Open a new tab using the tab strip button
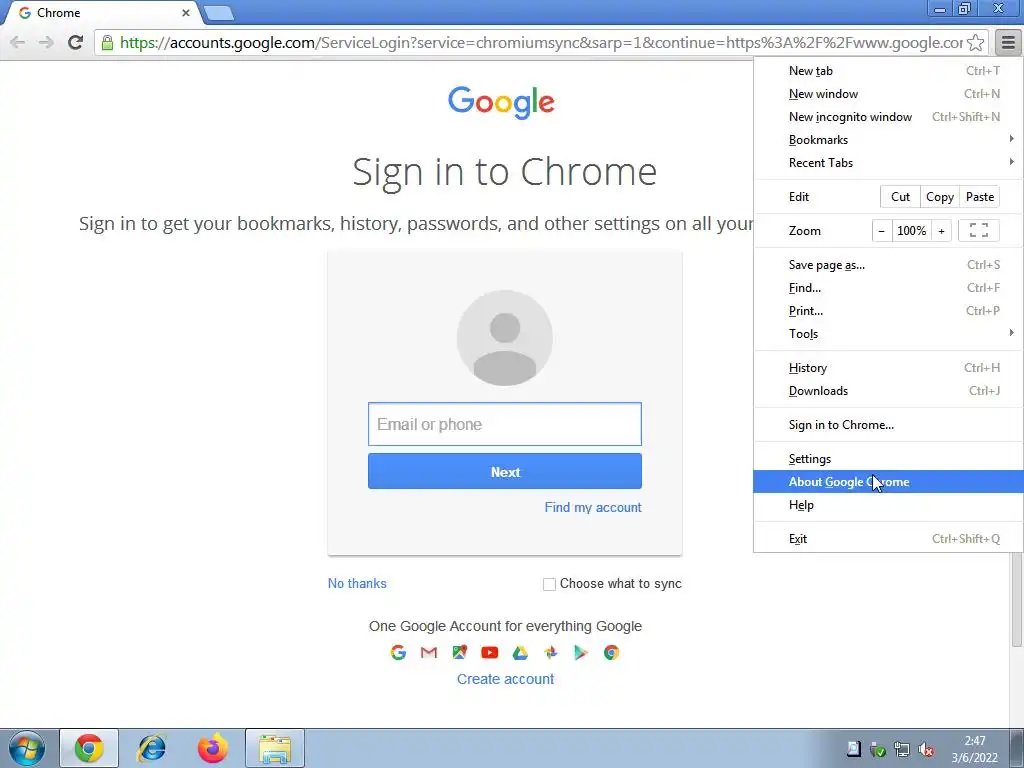The image size is (1024, 768). click(218, 13)
